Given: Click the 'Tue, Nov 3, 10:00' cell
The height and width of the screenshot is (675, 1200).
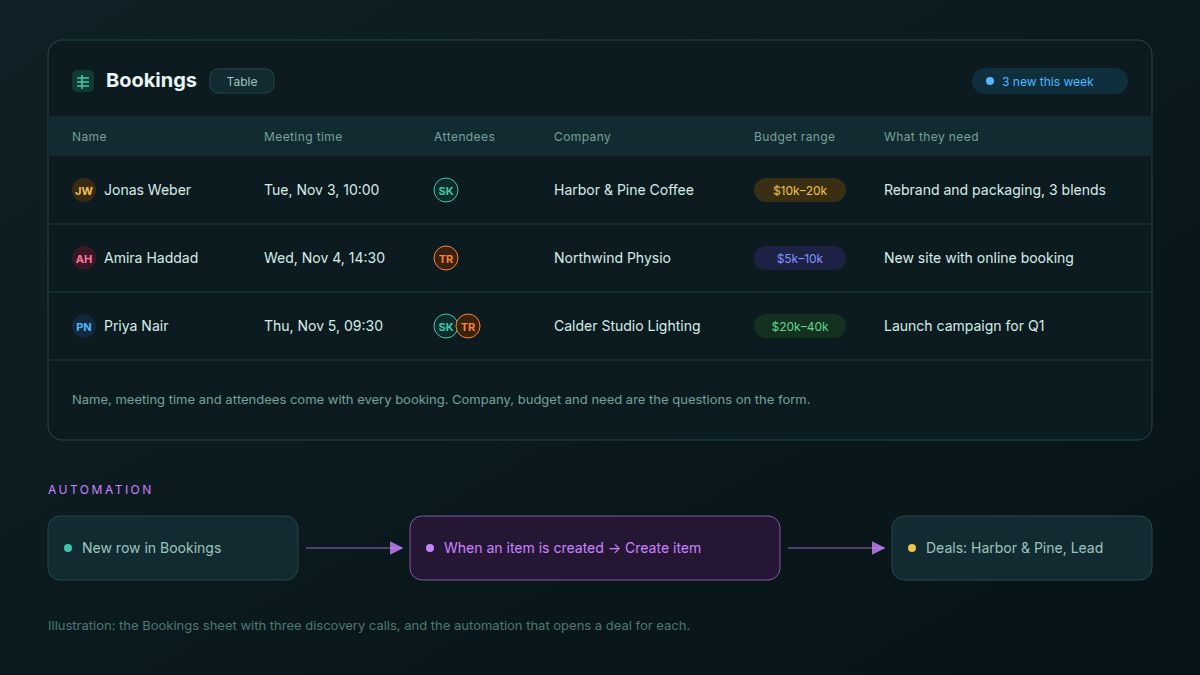Looking at the screenshot, I should coord(322,190).
